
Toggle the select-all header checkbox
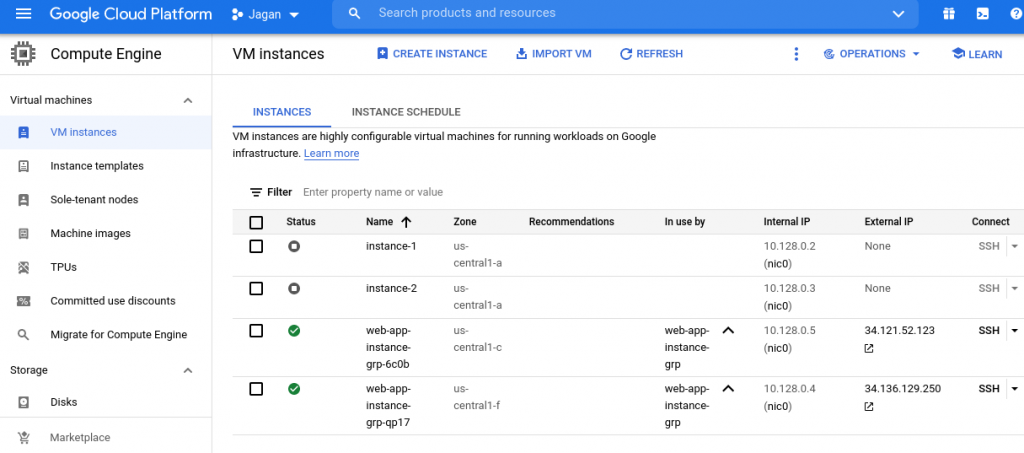(x=256, y=222)
